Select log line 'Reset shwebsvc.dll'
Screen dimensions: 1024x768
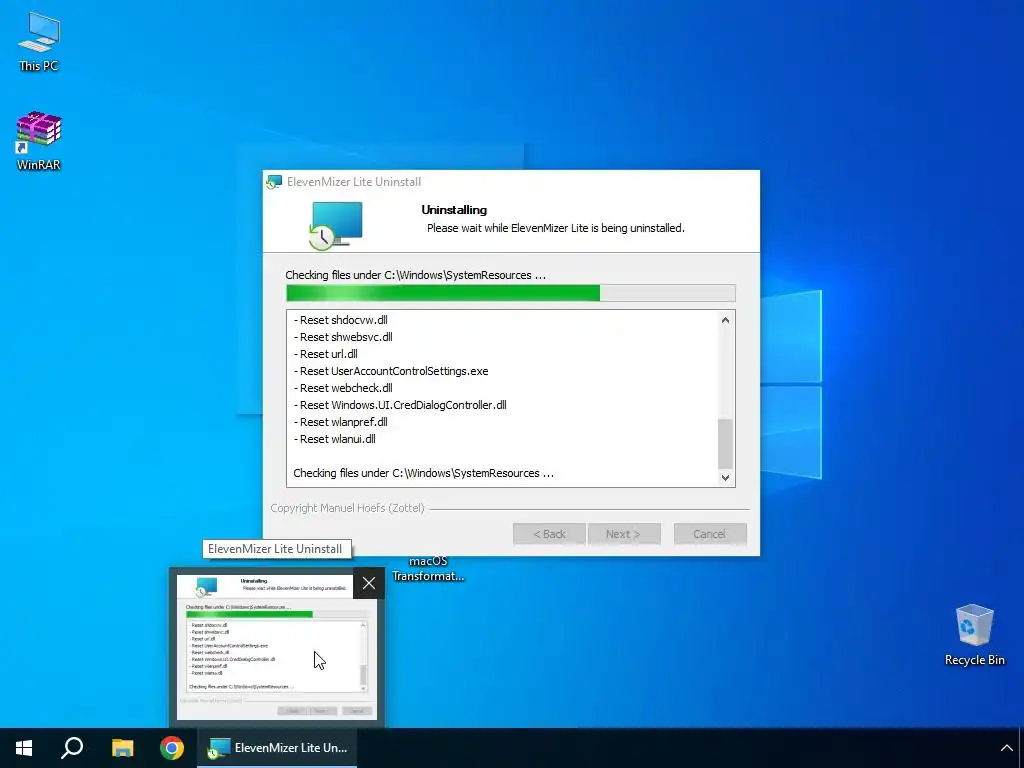point(343,337)
